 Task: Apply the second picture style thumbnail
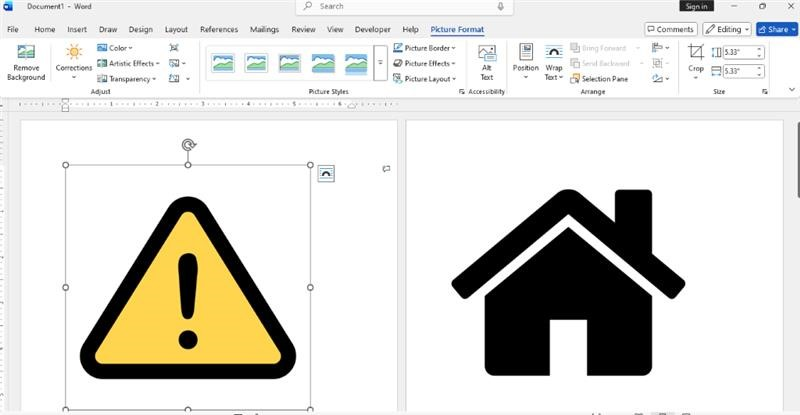click(256, 63)
